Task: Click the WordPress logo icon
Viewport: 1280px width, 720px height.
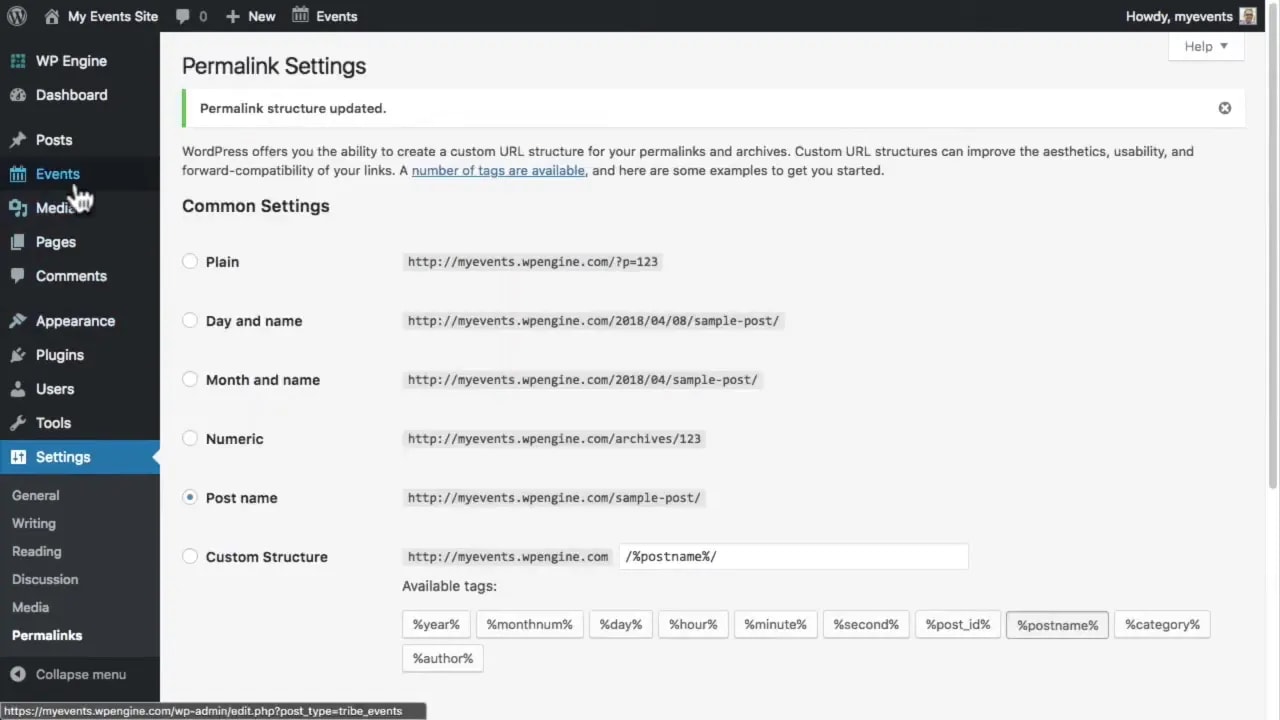Action: click(16, 16)
